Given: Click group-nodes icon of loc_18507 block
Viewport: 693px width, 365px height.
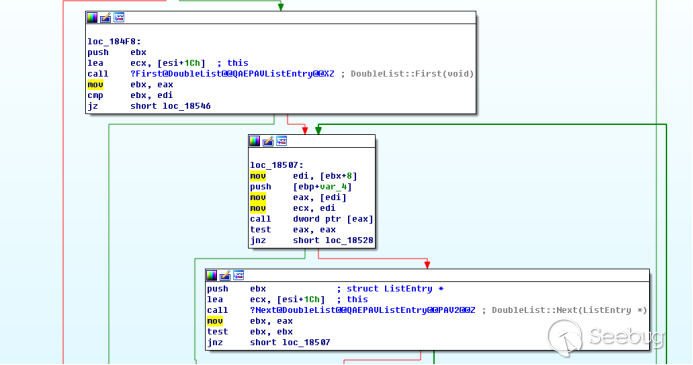Looking at the screenshot, I should (282, 141).
